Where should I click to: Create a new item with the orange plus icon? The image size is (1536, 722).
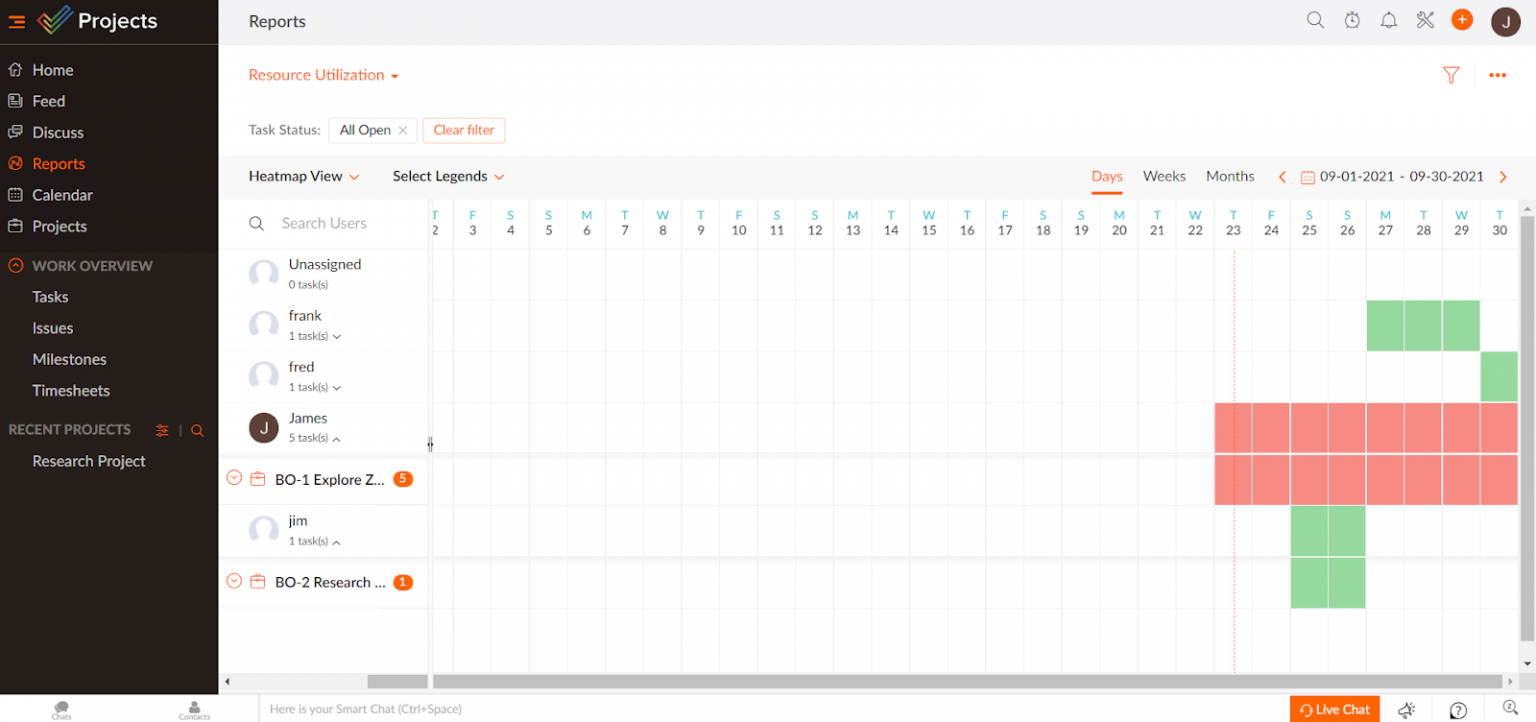[1462, 19]
